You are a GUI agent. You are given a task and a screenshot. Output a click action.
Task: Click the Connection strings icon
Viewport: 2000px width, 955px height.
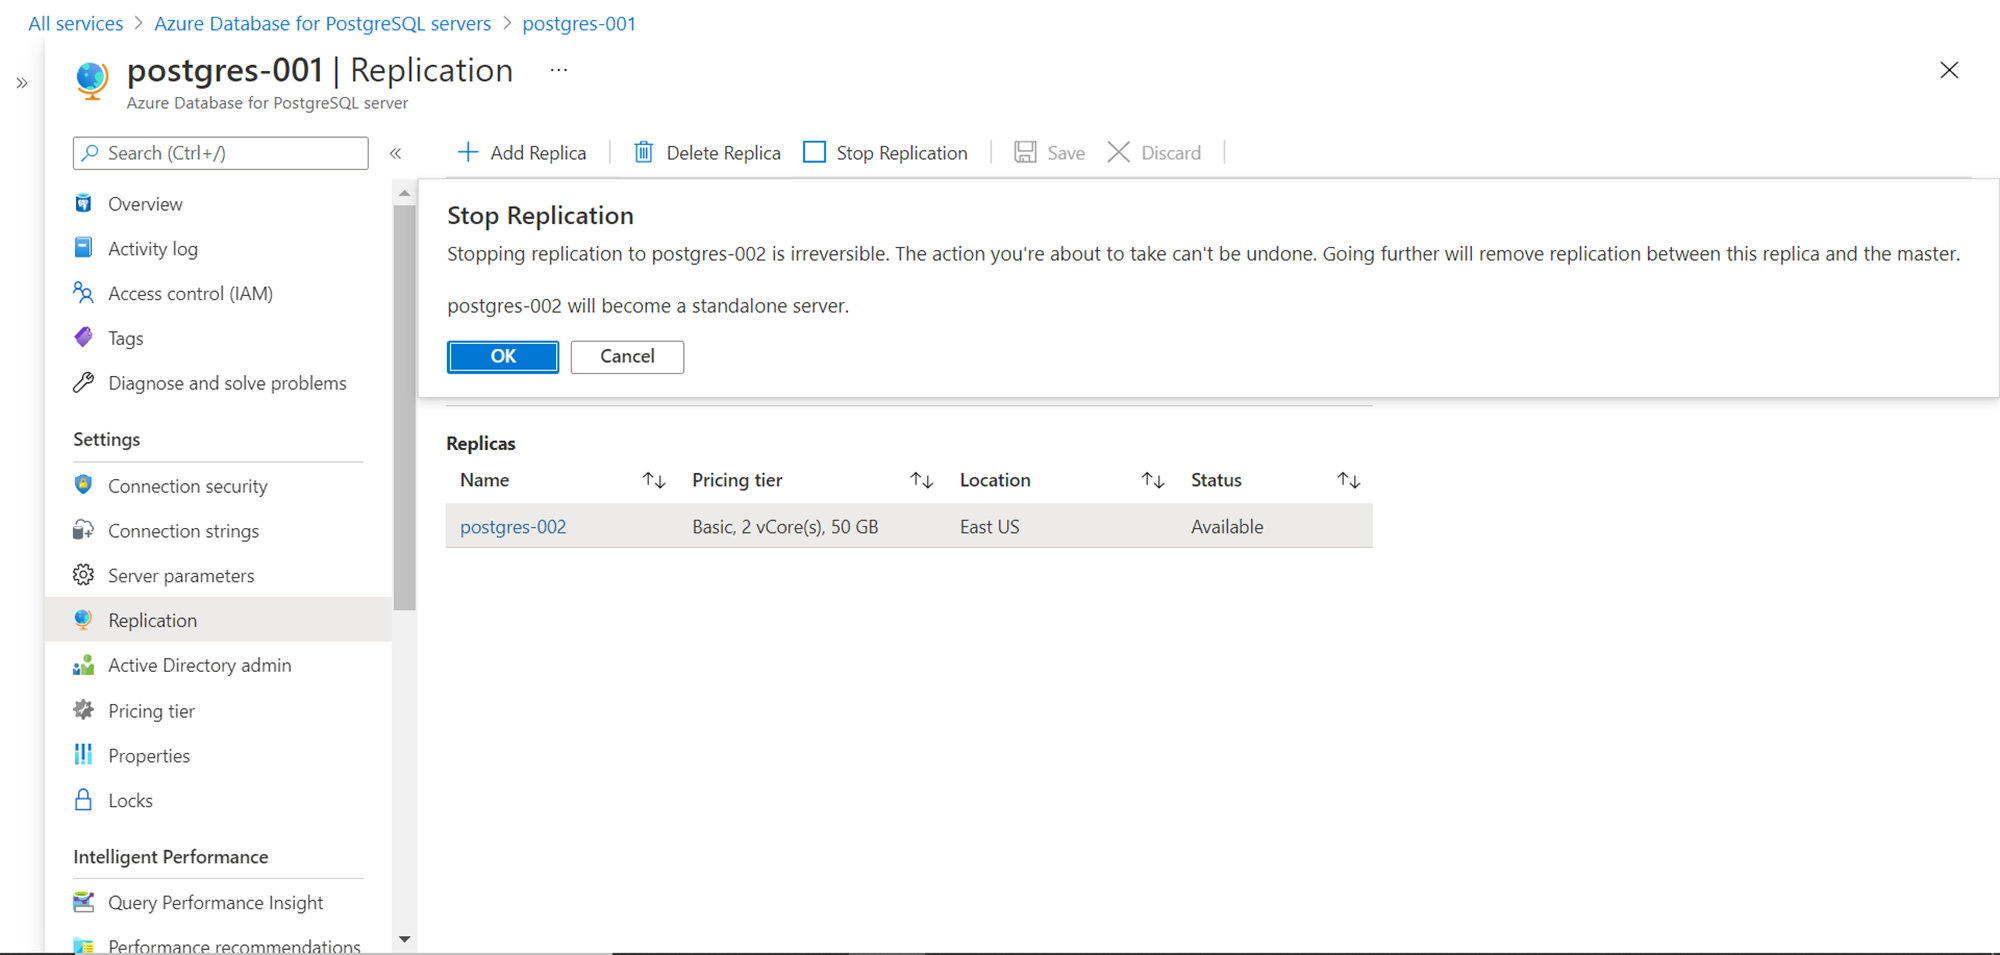[84, 530]
